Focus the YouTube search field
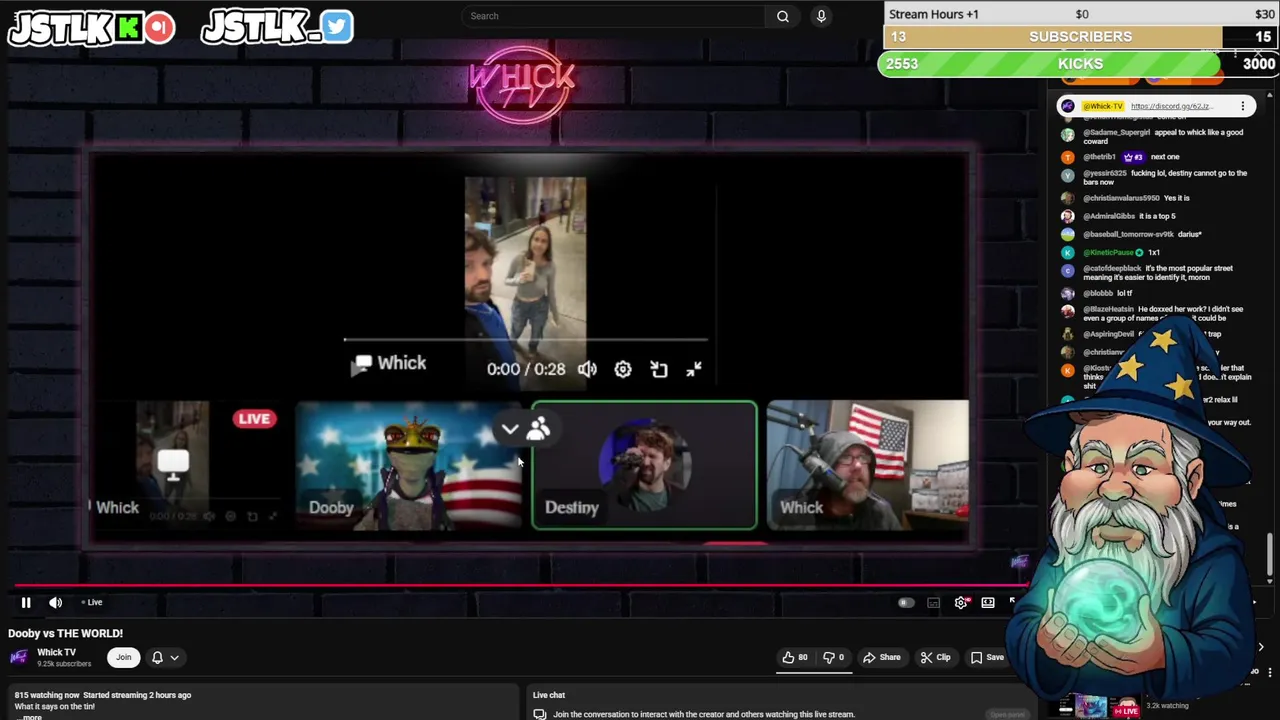This screenshot has height=720, width=1280. coord(615,16)
